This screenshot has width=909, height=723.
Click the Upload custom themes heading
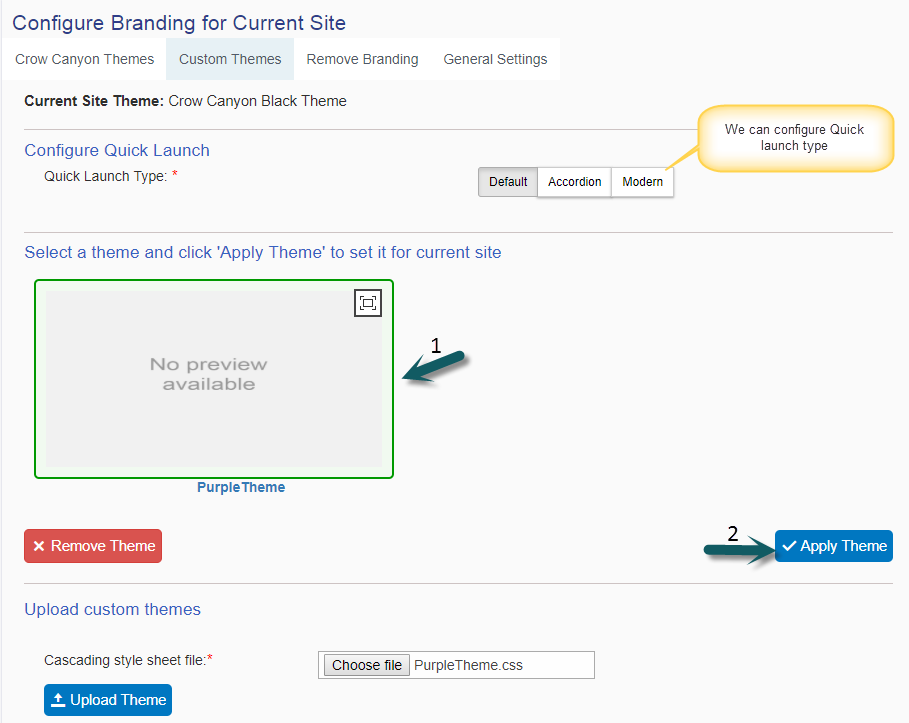coord(112,609)
